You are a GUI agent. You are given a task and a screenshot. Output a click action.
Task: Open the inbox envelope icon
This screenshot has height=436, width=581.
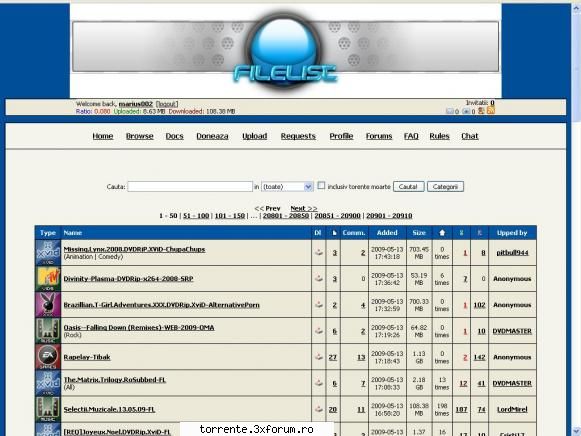(449, 111)
